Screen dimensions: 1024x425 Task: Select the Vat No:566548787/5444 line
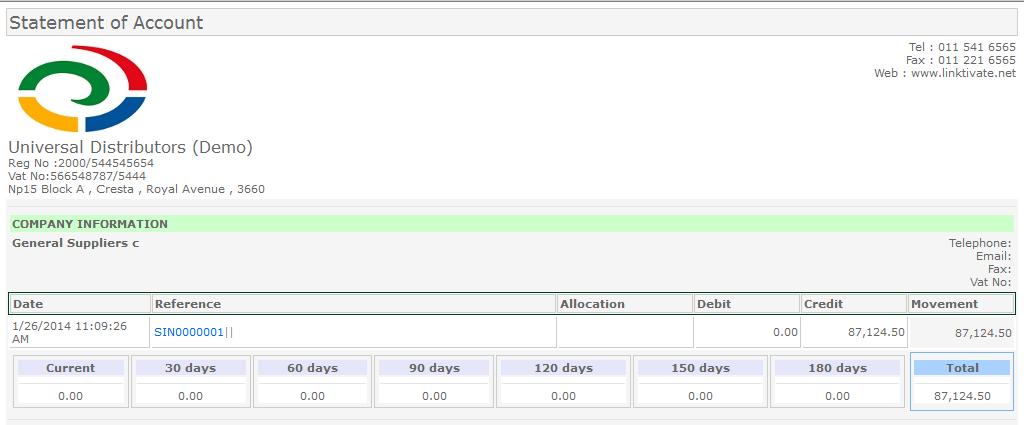click(x=77, y=176)
